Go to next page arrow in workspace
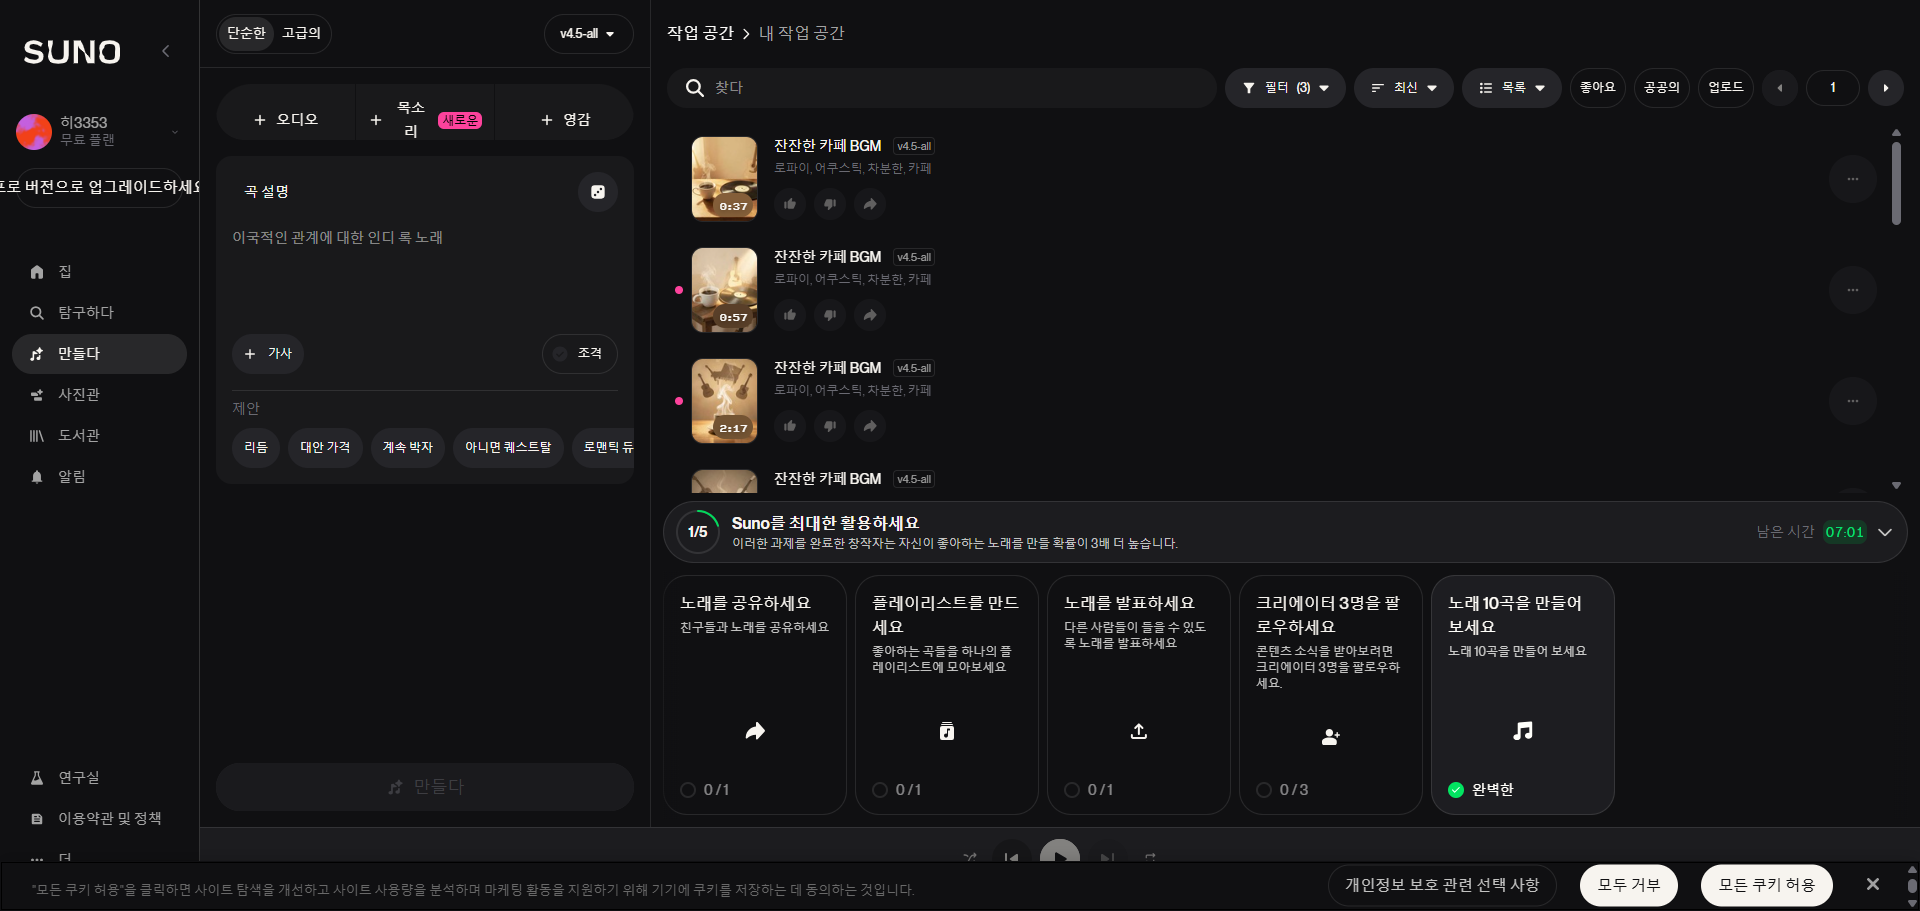Viewport: 1920px width, 911px height. pos(1886,88)
